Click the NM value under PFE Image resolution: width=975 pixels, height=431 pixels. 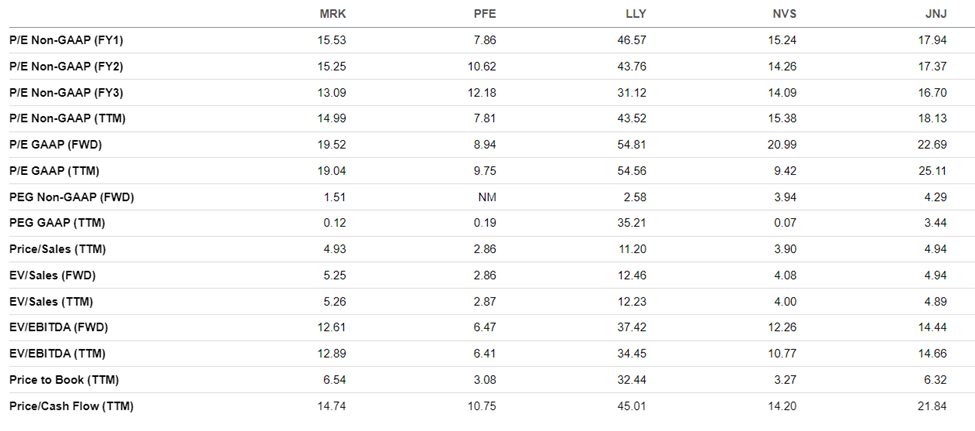tap(488, 197)
